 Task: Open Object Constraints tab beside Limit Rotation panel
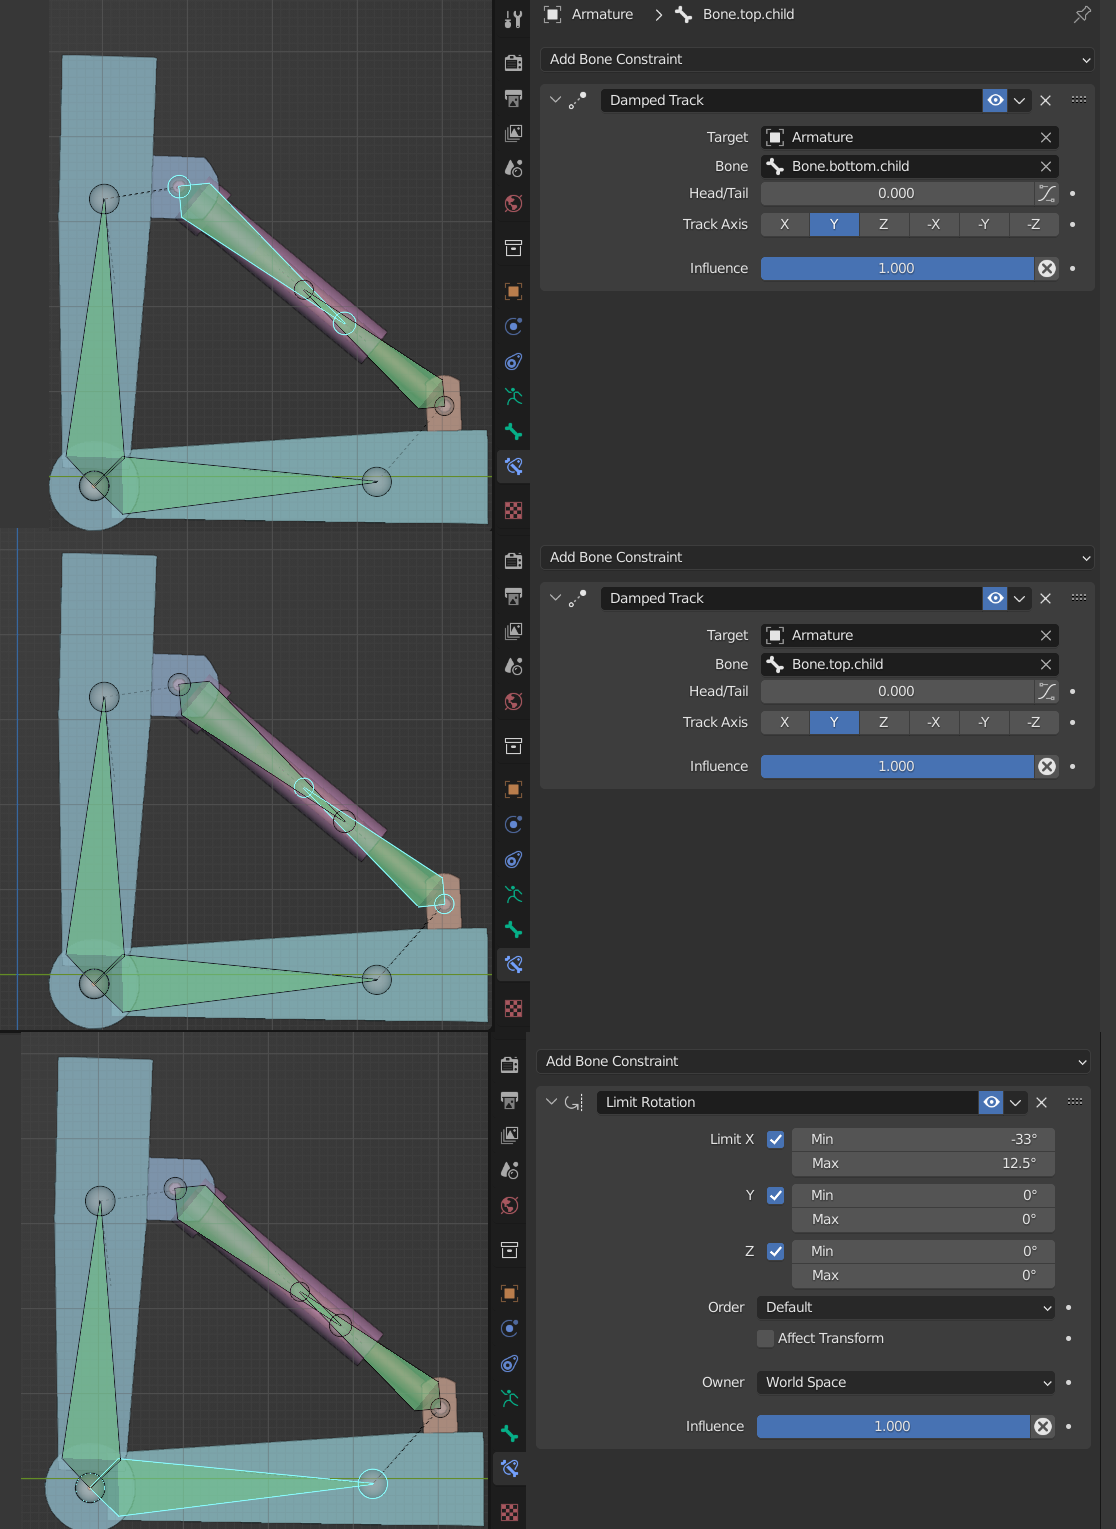[x=509, y=1363]
